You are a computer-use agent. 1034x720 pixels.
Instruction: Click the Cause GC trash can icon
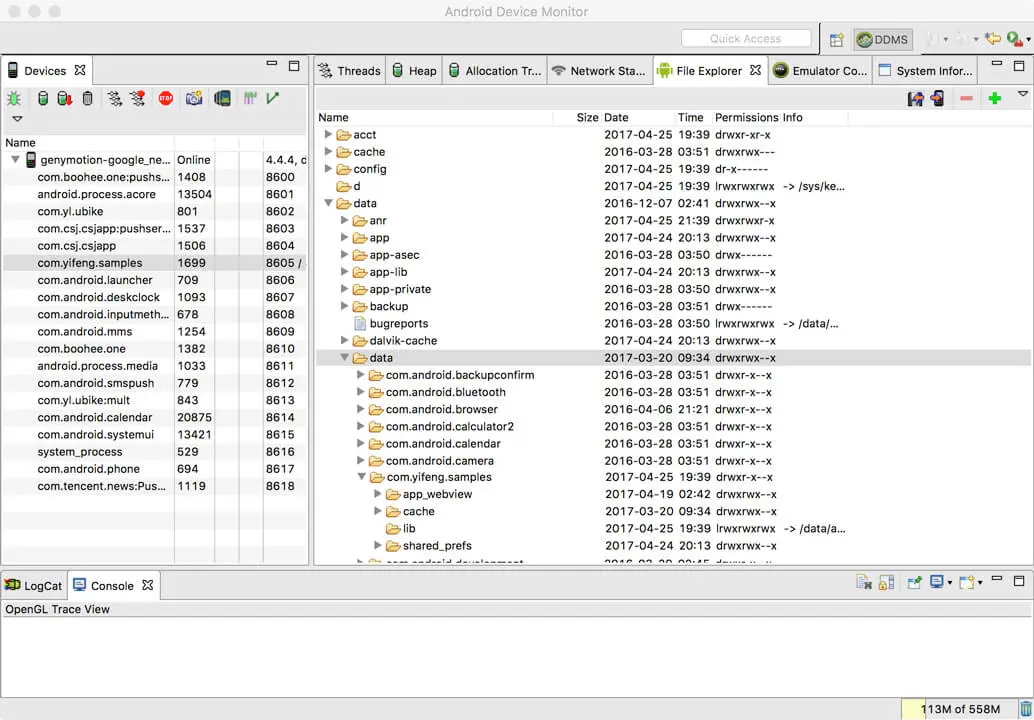[88, 99]
